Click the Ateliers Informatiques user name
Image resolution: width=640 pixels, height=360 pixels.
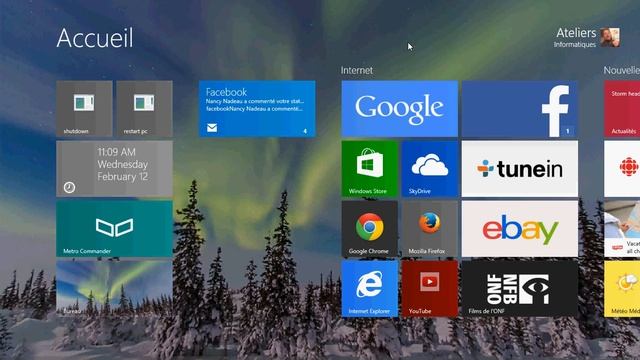click(x=576, y=37)
